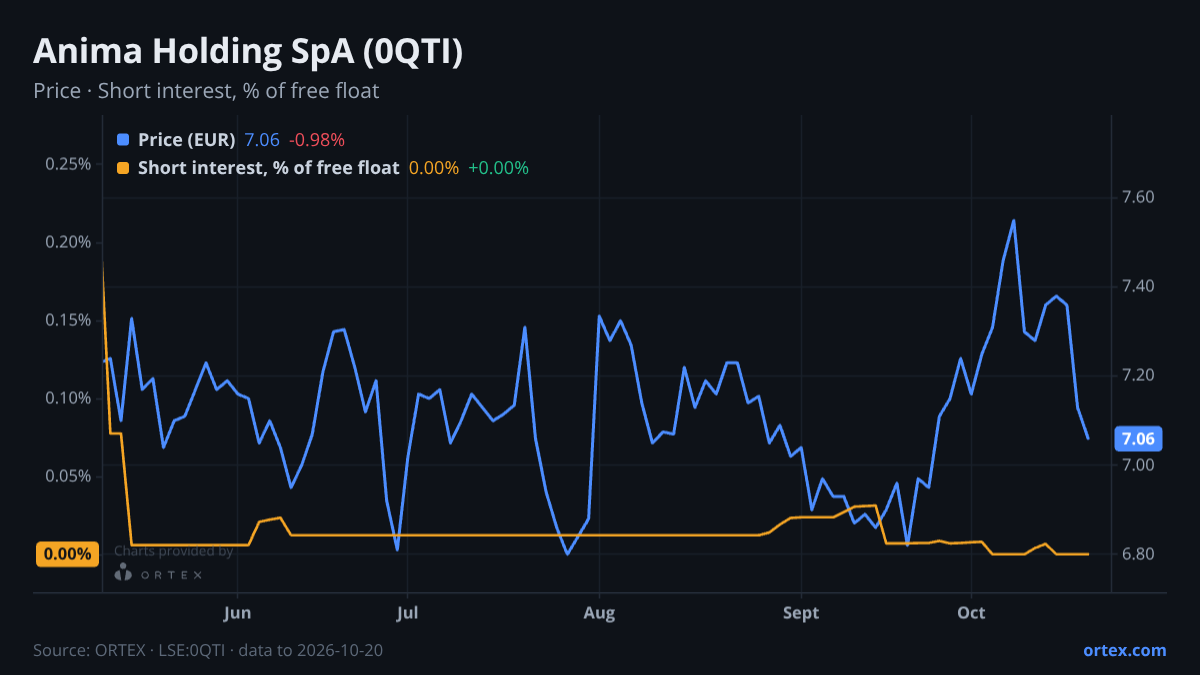
Task: Toggle the Price (EUR) legend label
Action: (x=187, y=140)
